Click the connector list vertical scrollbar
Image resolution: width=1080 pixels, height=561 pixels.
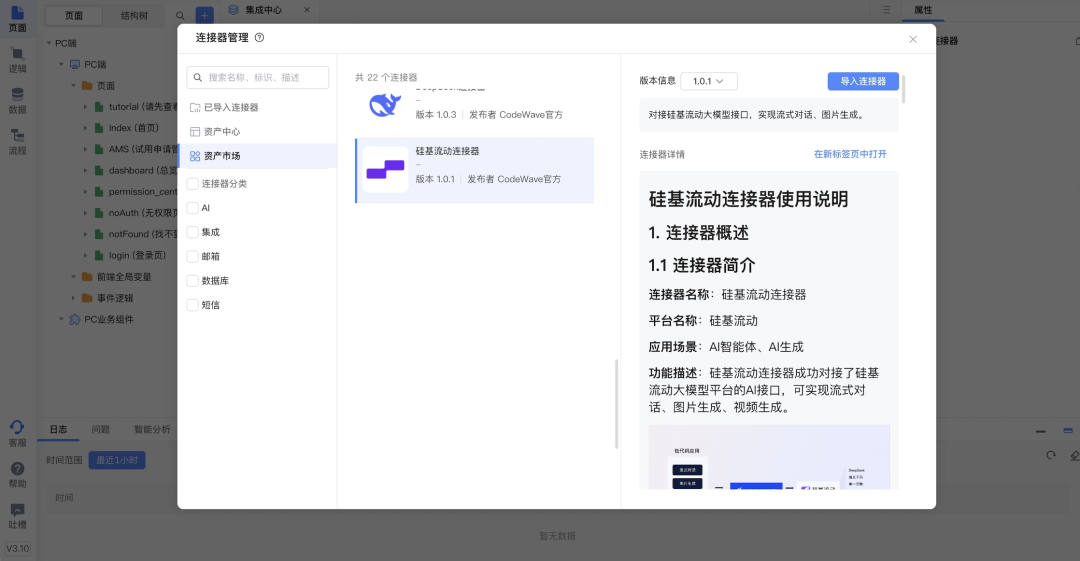(616, 404)
